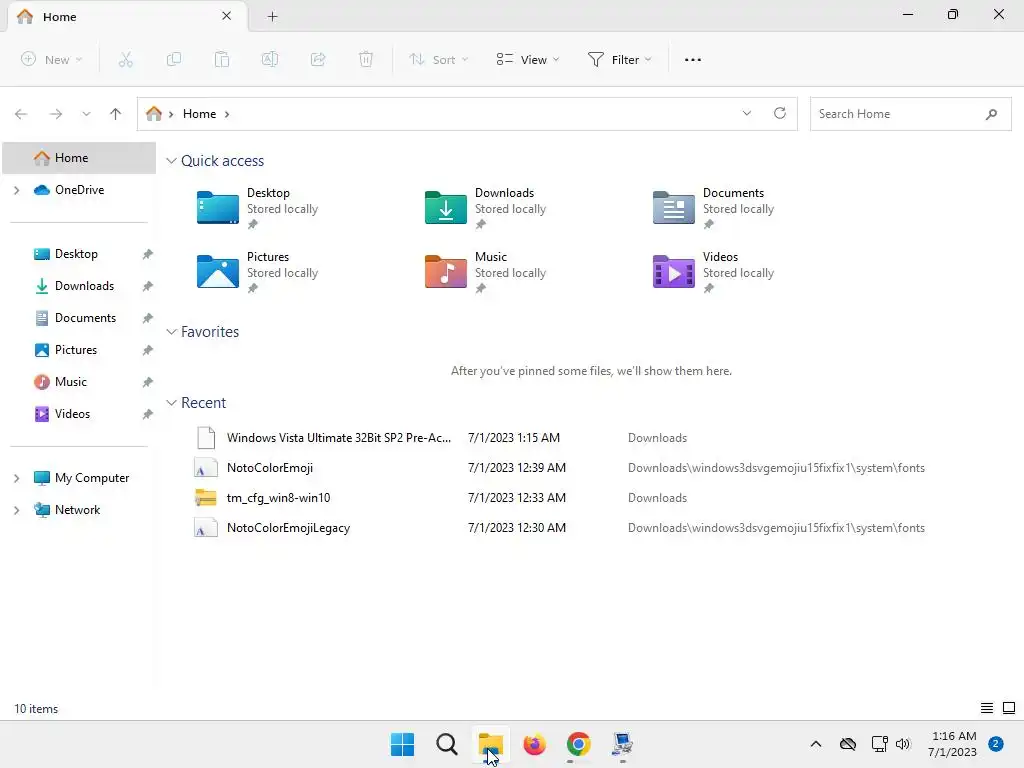Select OneDrive in navigation pane
Image resolution: width=1024 pixels, height=768 pixels.
[79, 190]
